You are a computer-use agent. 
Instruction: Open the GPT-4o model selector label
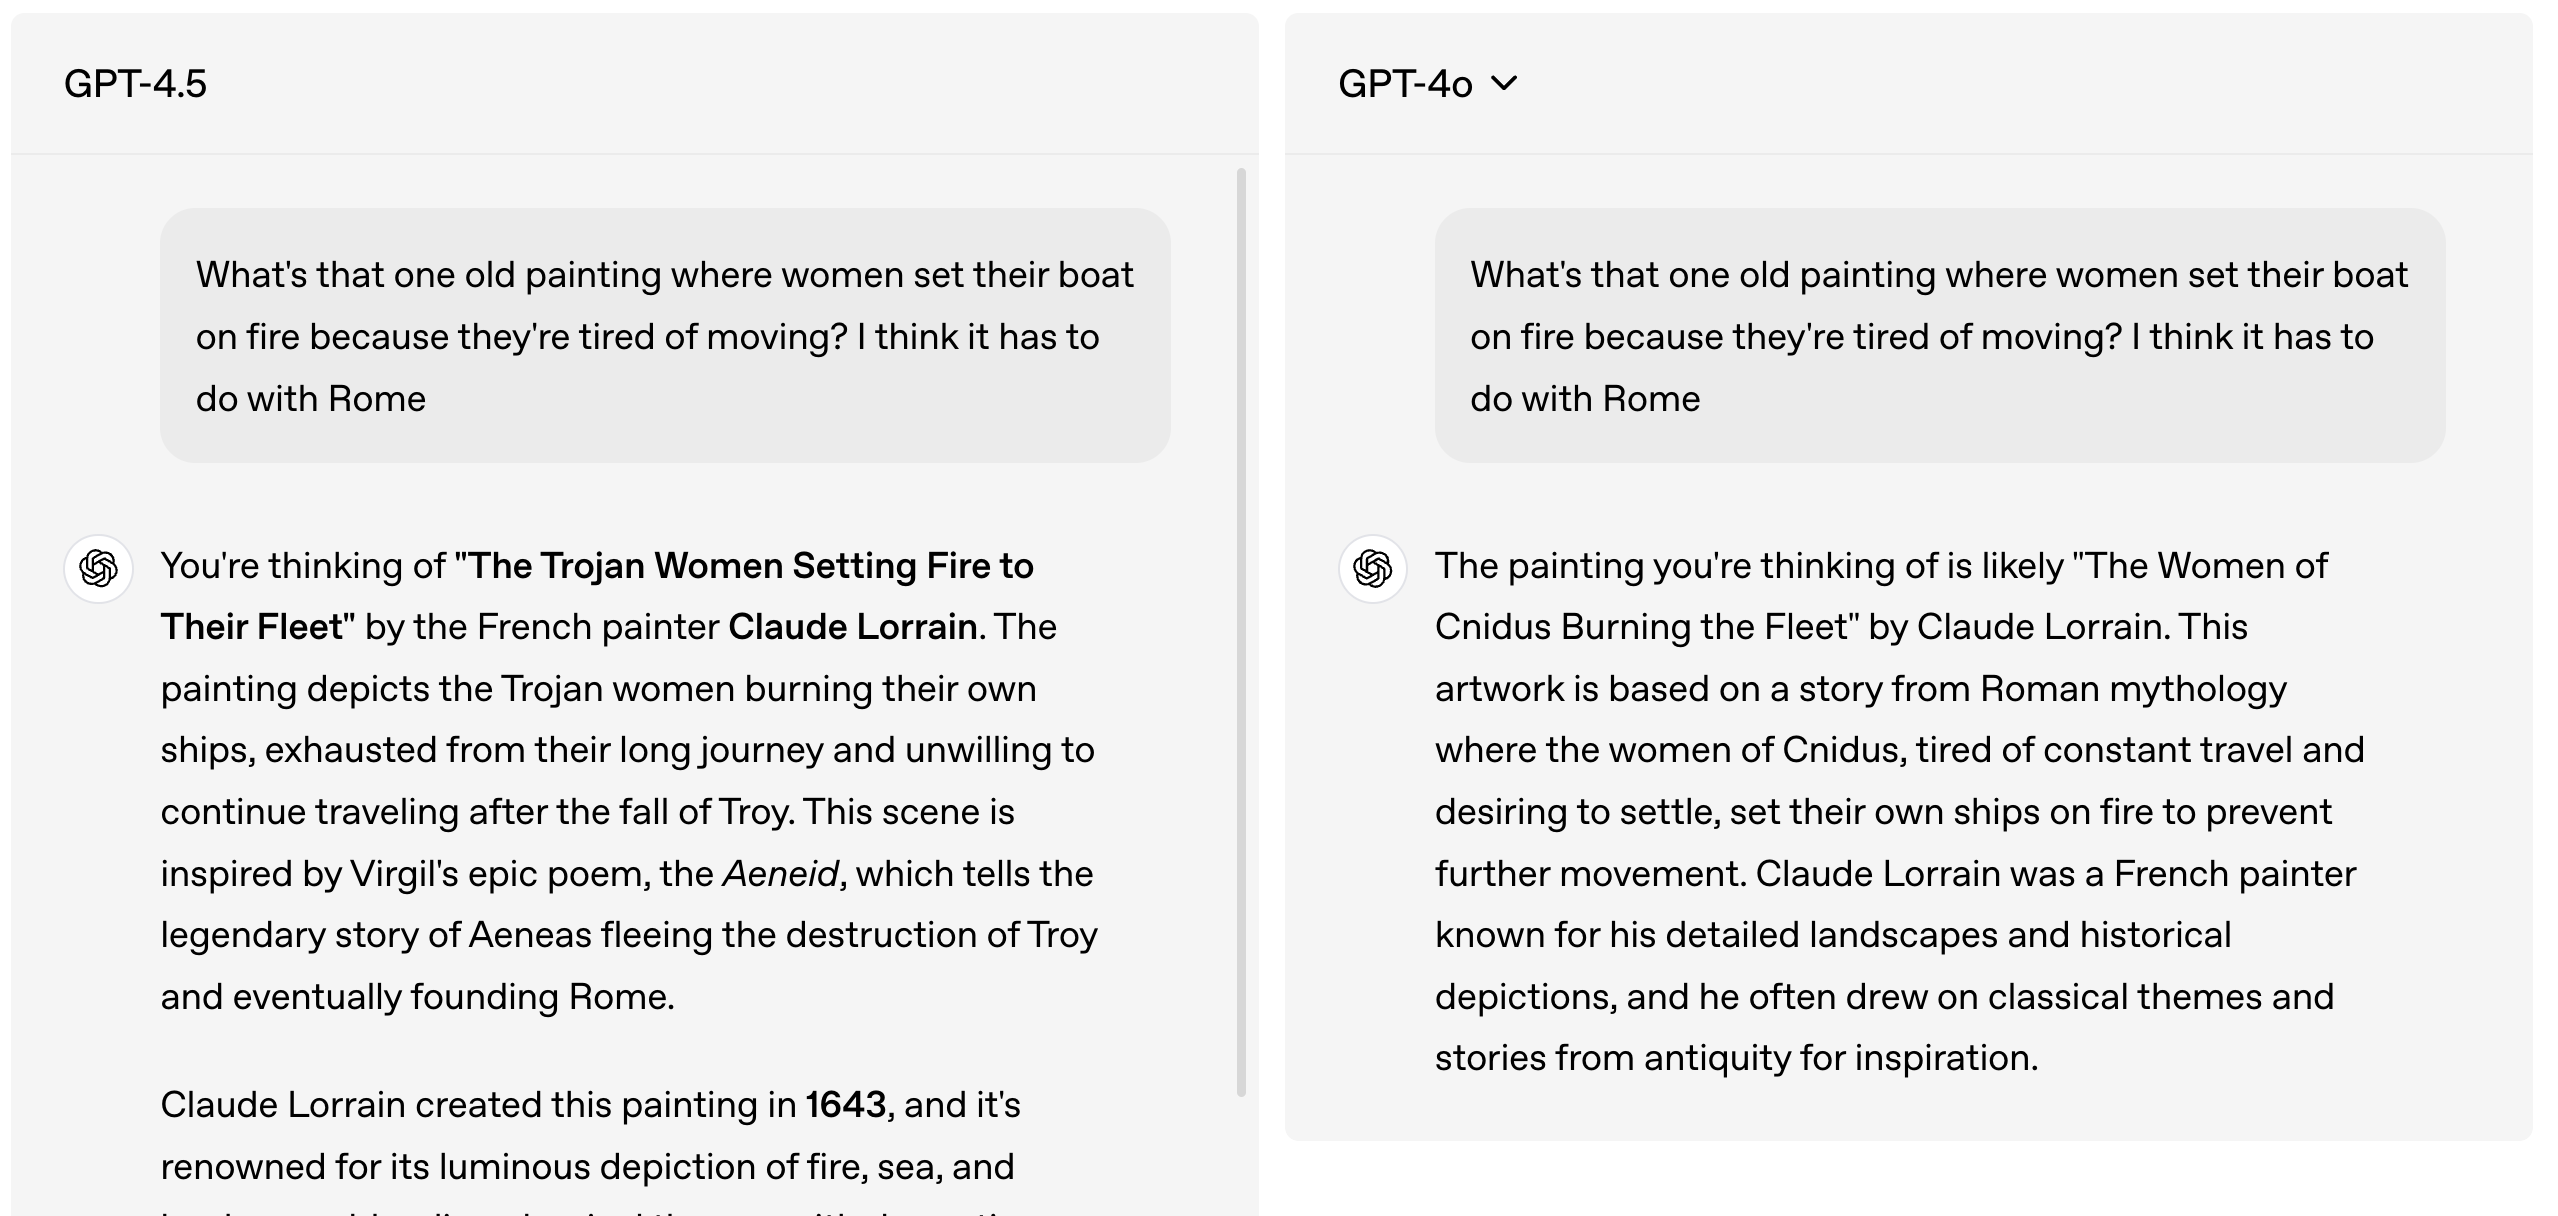coord(1405,84)
